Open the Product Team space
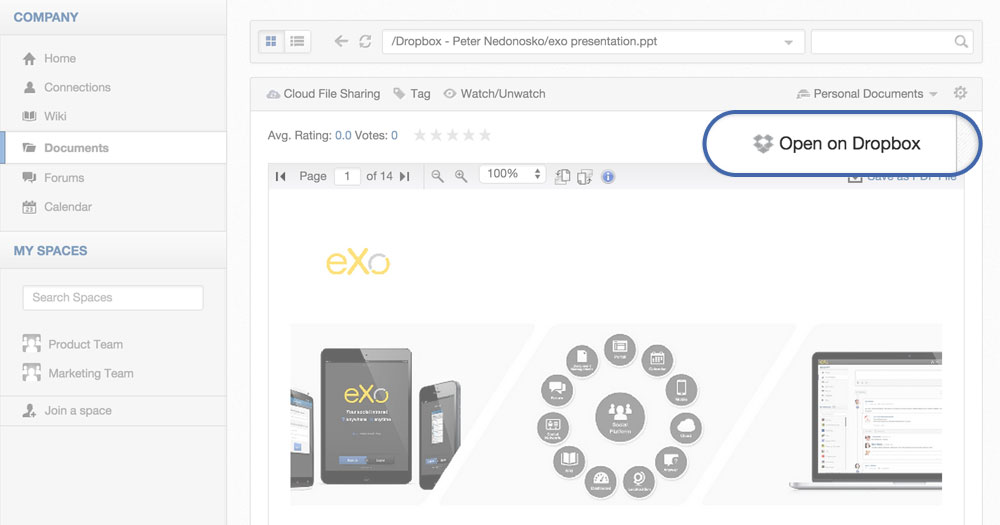Viewport: 1000px width, 525px height. pyautogui.click(x=73, y=344)
